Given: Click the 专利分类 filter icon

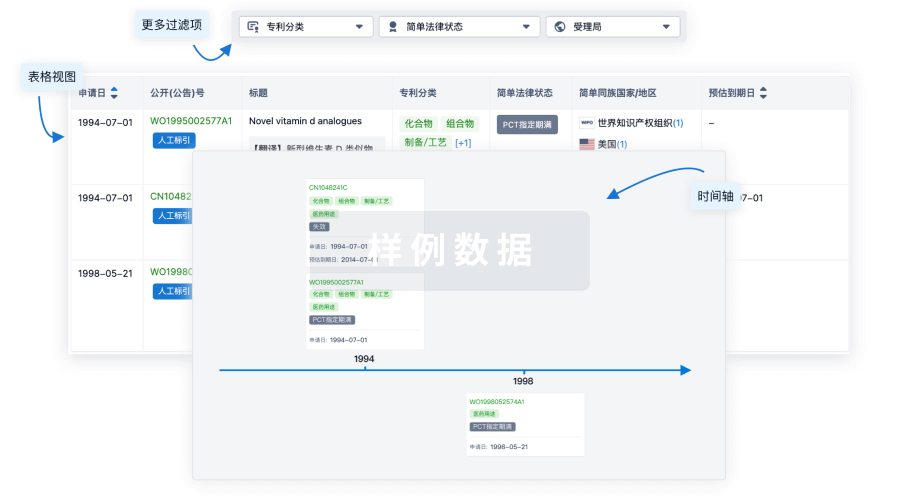Looking at the screenshot, I should 253,27.
